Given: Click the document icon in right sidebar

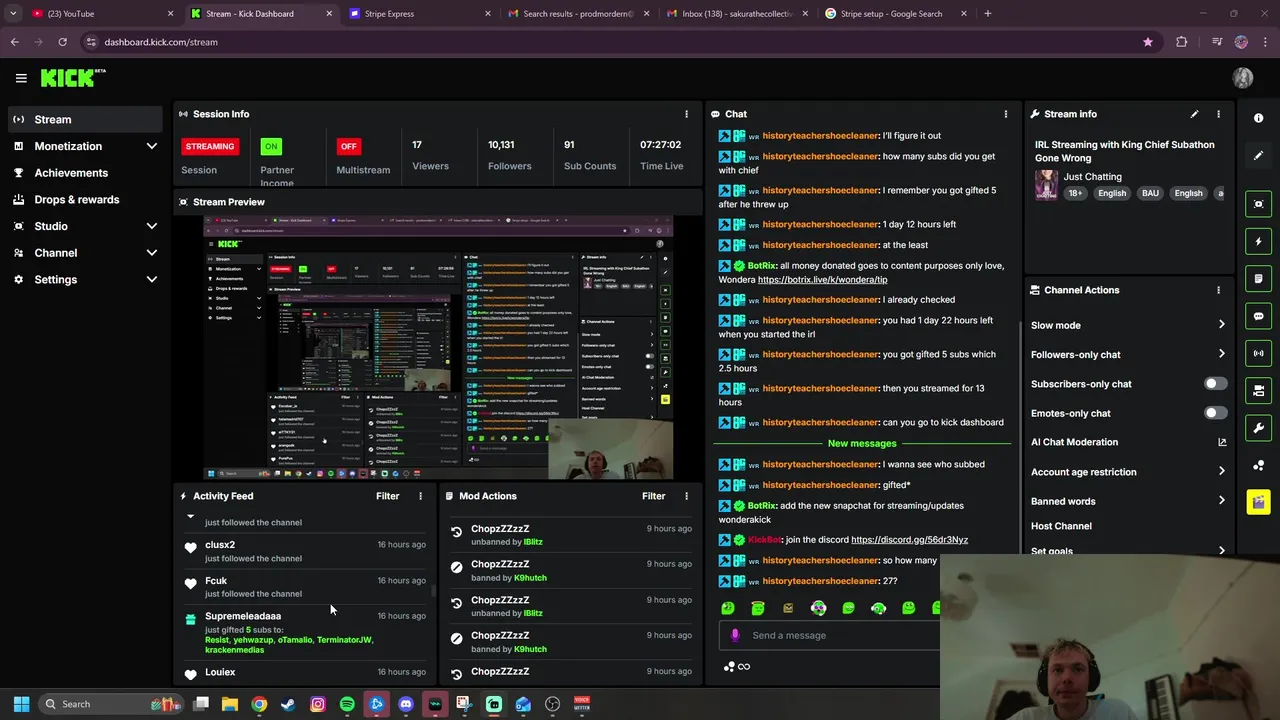Looking at the screenshot, I should click(x=1258, y=278).
